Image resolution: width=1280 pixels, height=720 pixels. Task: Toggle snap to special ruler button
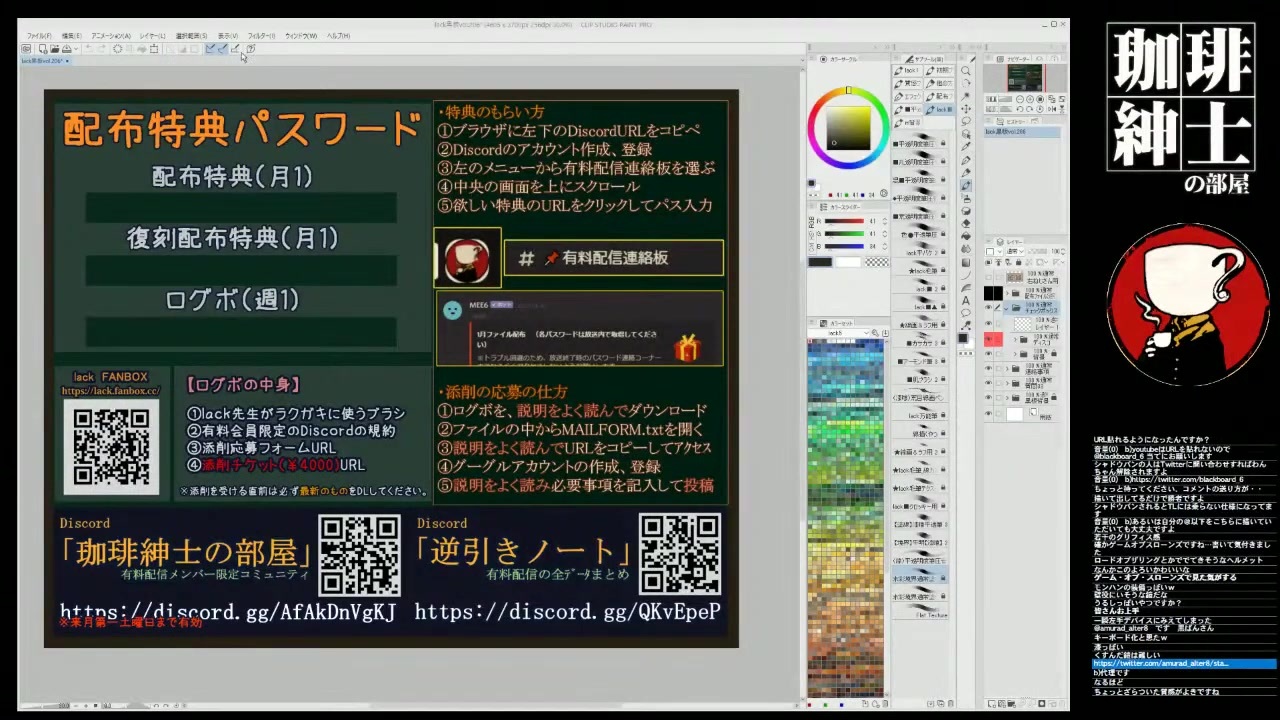[223, 49]
